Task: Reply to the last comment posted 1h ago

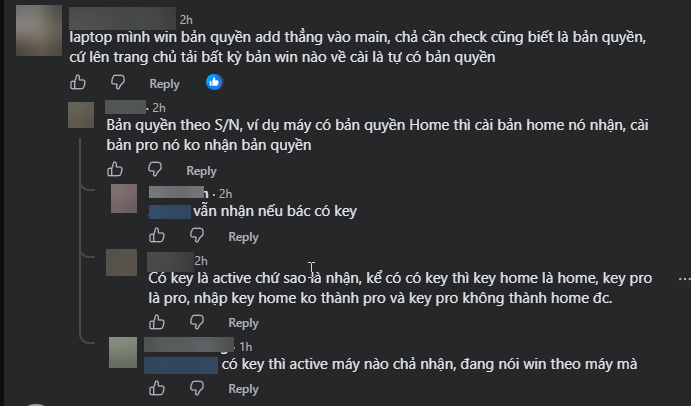Action: pos(243,389)
